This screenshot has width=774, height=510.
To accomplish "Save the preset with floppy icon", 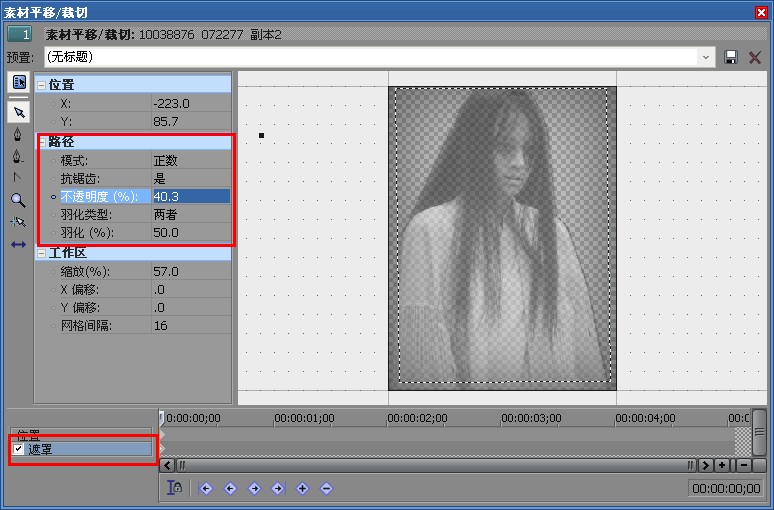I will point(731,57).
